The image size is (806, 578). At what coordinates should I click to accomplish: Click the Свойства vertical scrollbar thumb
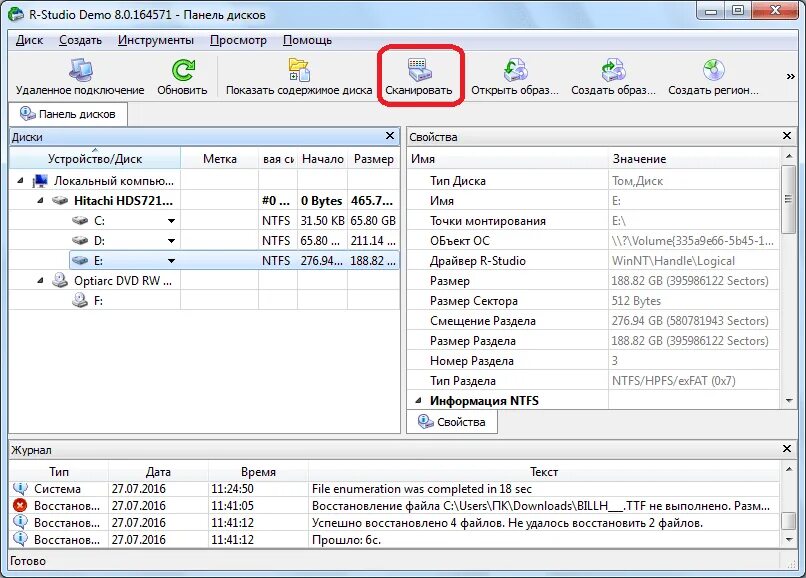click(788, 199)
